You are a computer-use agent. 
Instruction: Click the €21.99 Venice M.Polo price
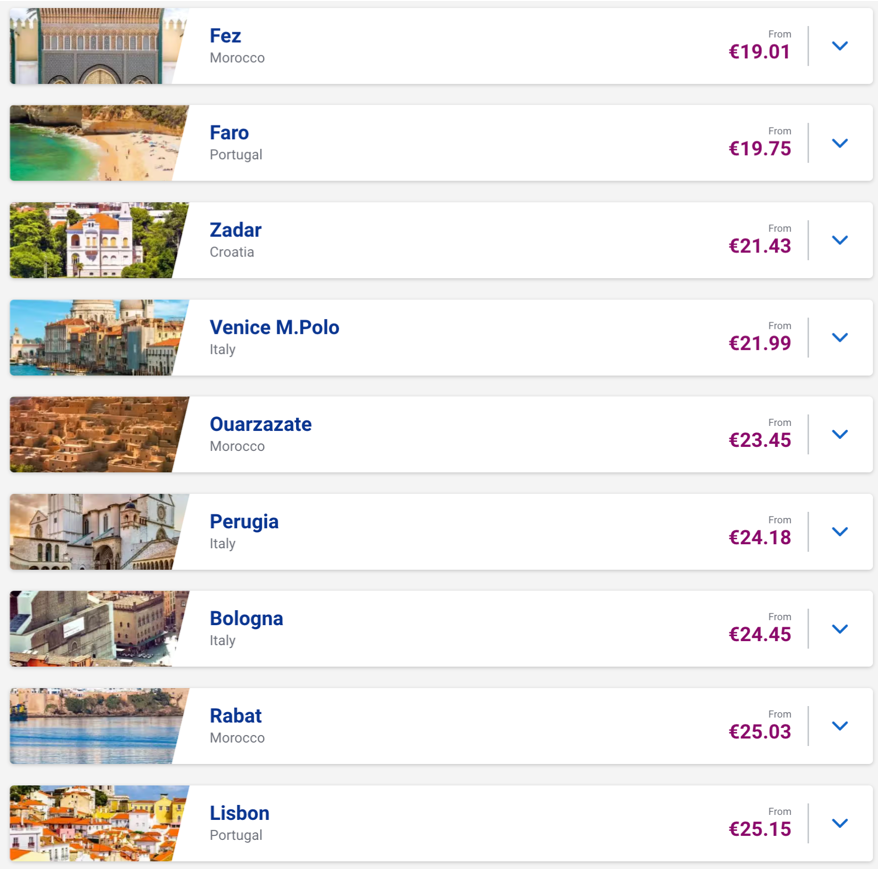click(760, 344)
